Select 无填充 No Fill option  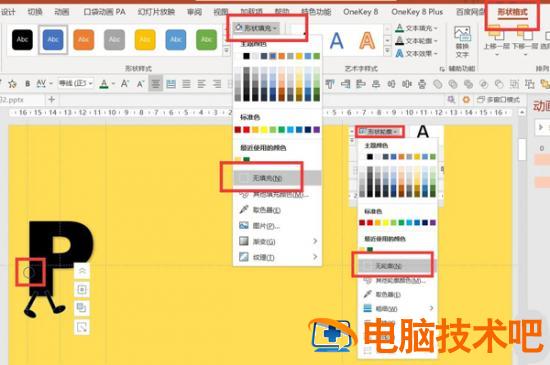click(x=277, y=178)
